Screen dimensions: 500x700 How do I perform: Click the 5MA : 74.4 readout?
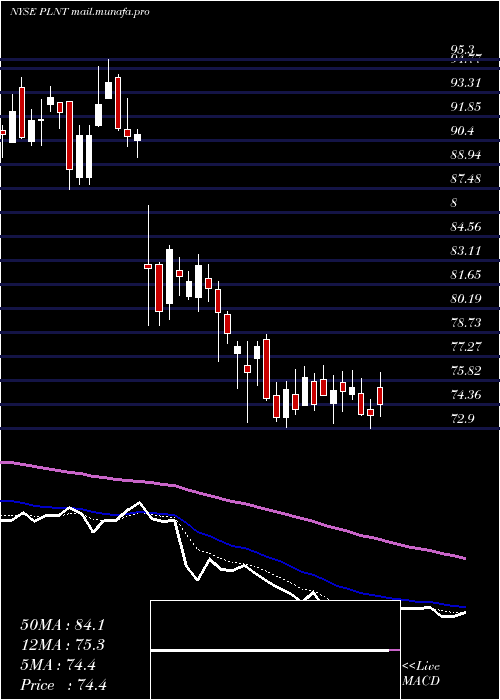[x=58, y=666]
